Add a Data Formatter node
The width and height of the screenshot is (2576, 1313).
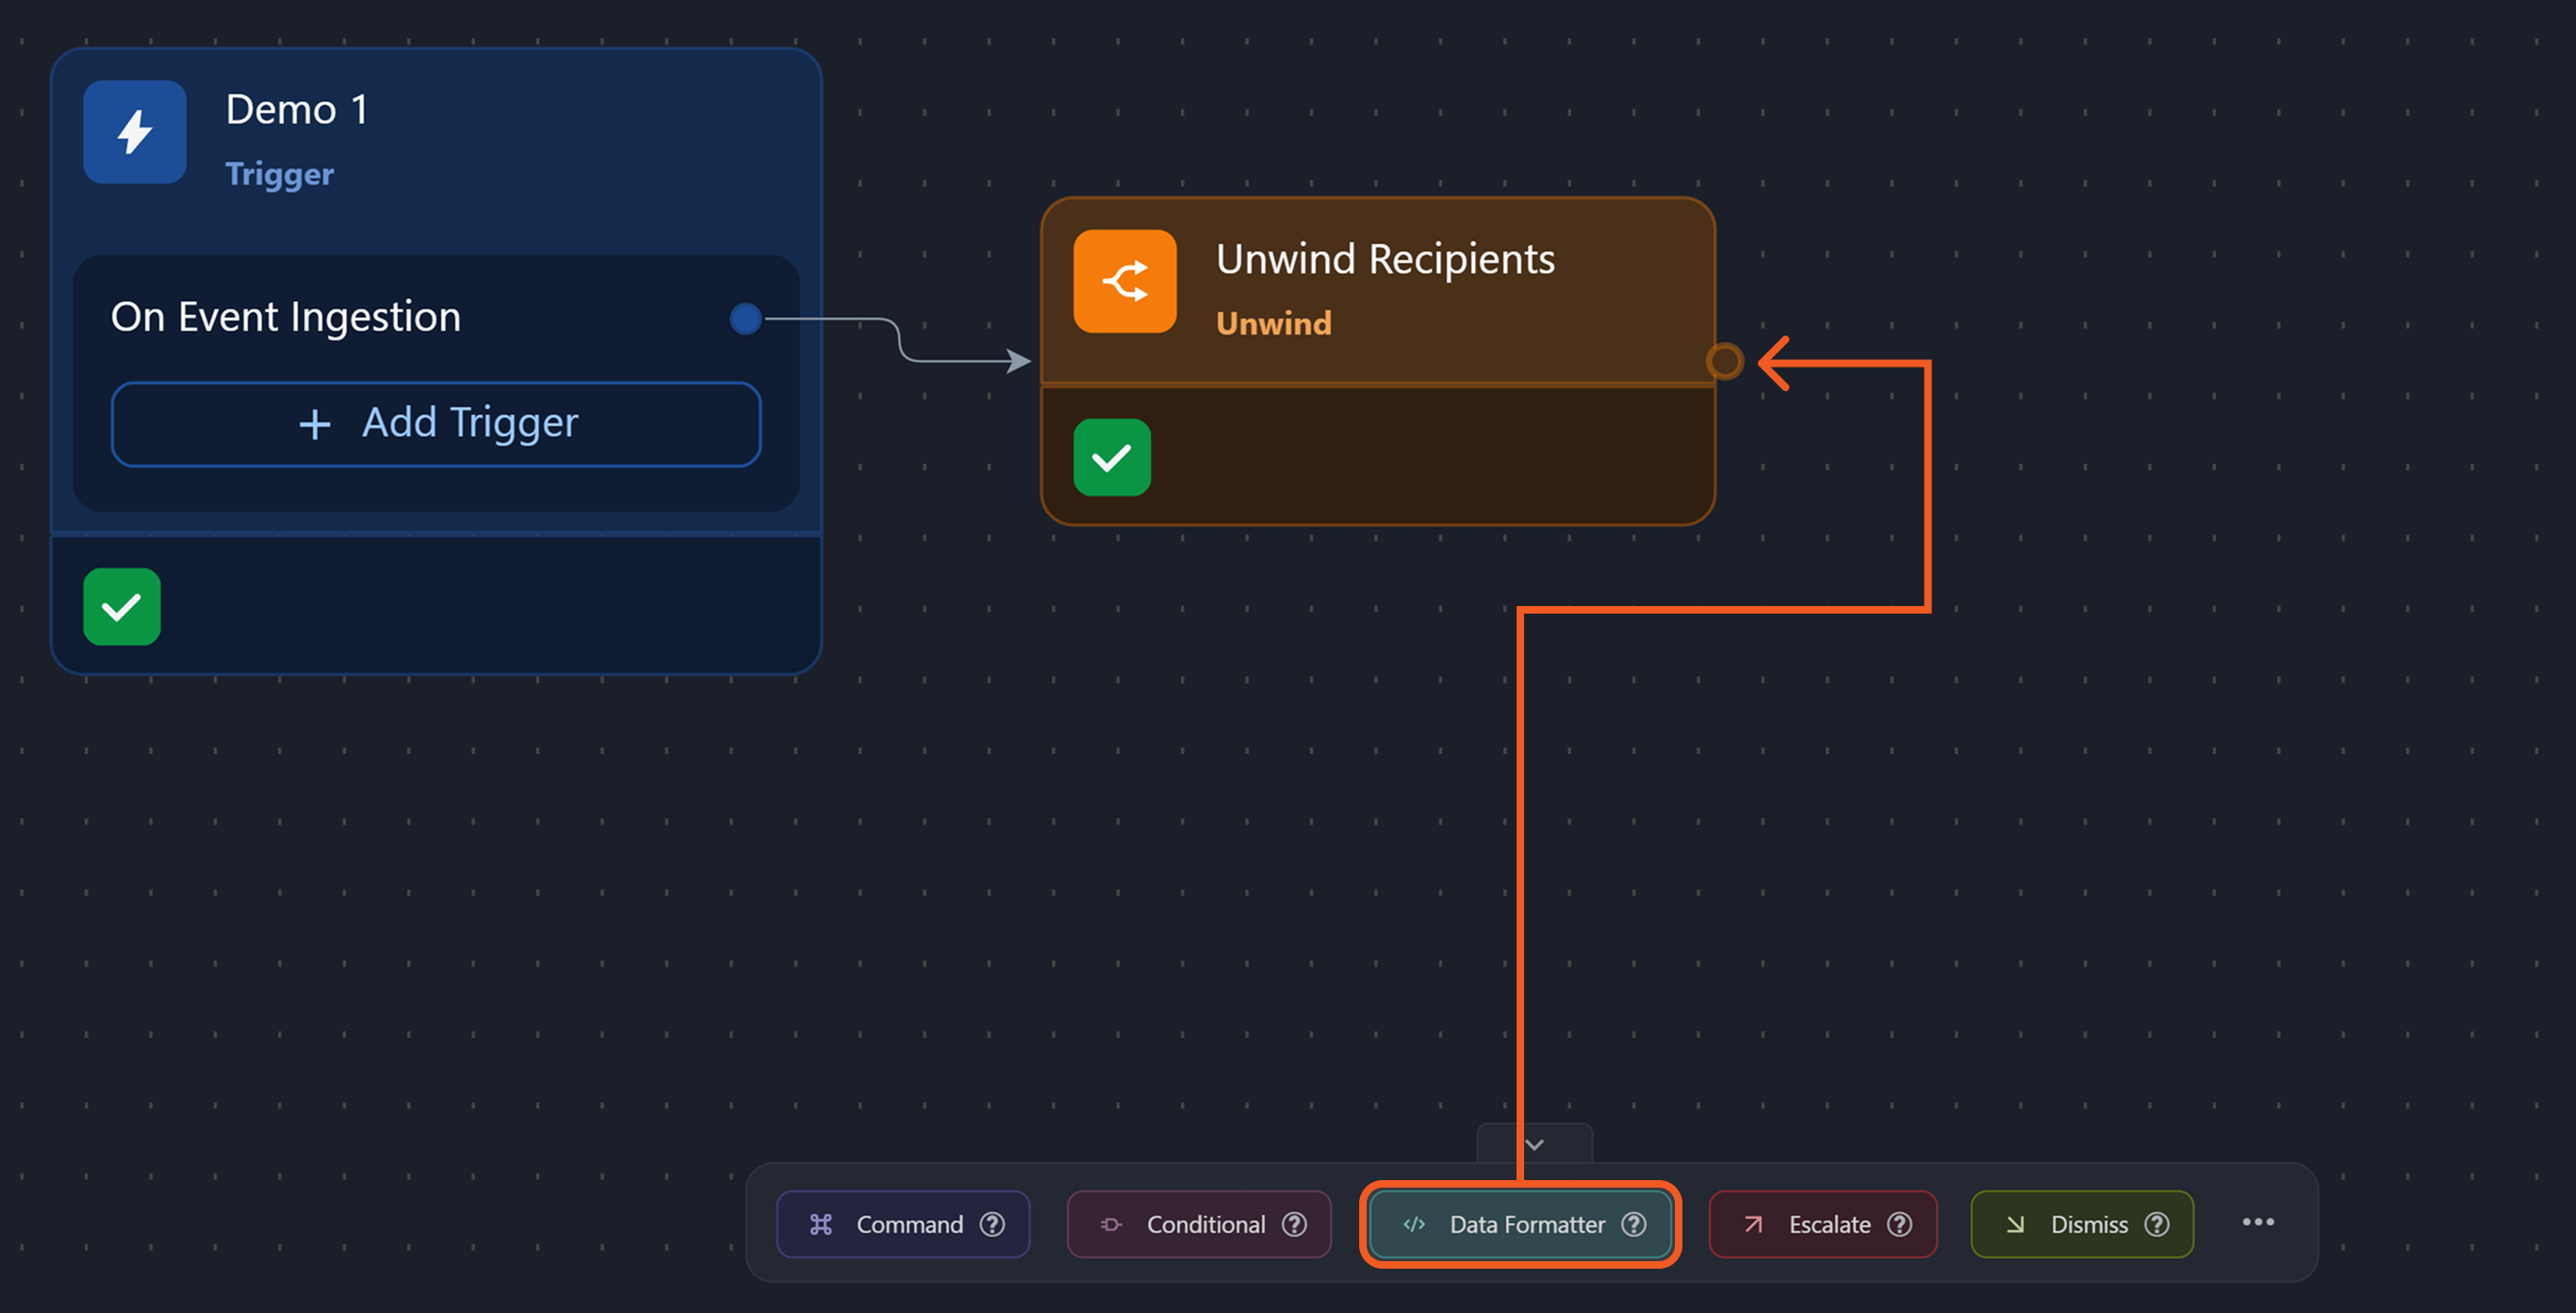click(x=1526, y=1224)
